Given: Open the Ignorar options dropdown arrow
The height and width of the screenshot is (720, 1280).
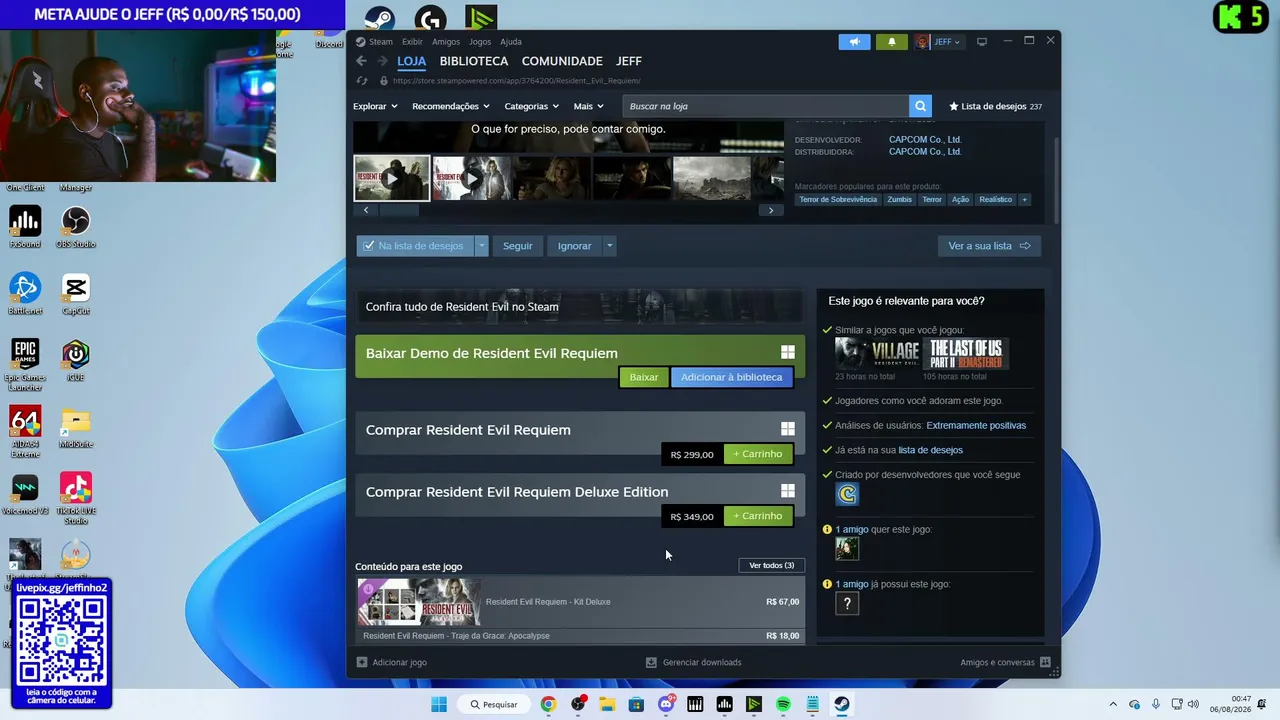Looking at the screenshot, I should (609, 246).
